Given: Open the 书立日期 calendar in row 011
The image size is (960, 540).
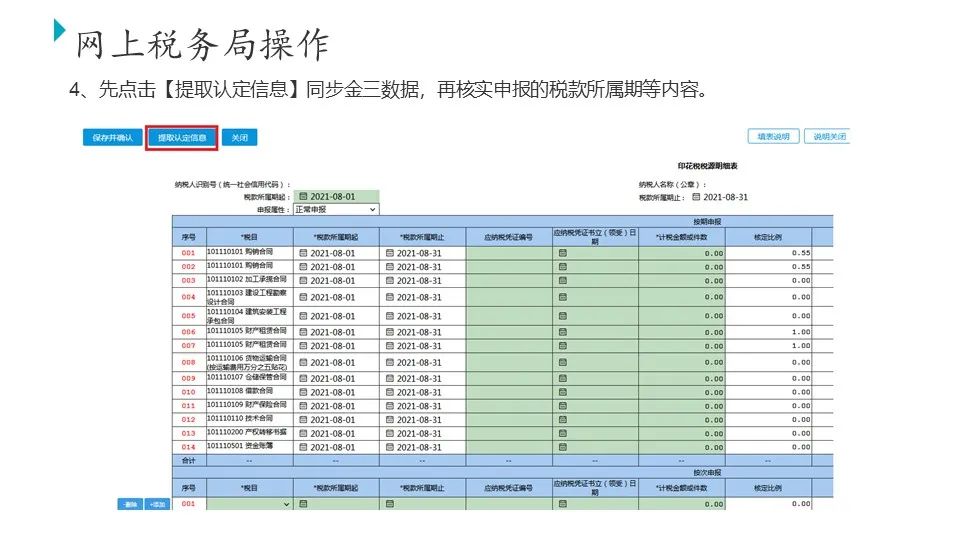Looking at the screenshot, I should click(563, 406).
